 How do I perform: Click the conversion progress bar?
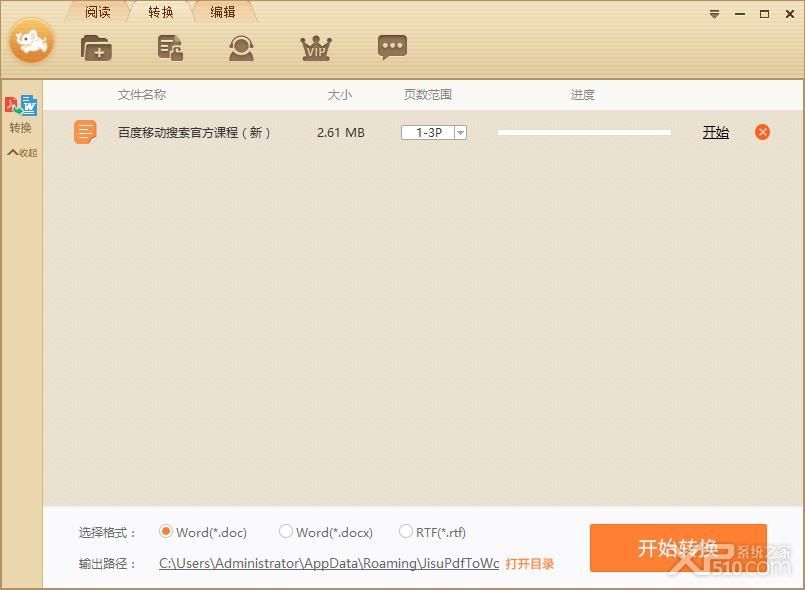coord(584,132)
